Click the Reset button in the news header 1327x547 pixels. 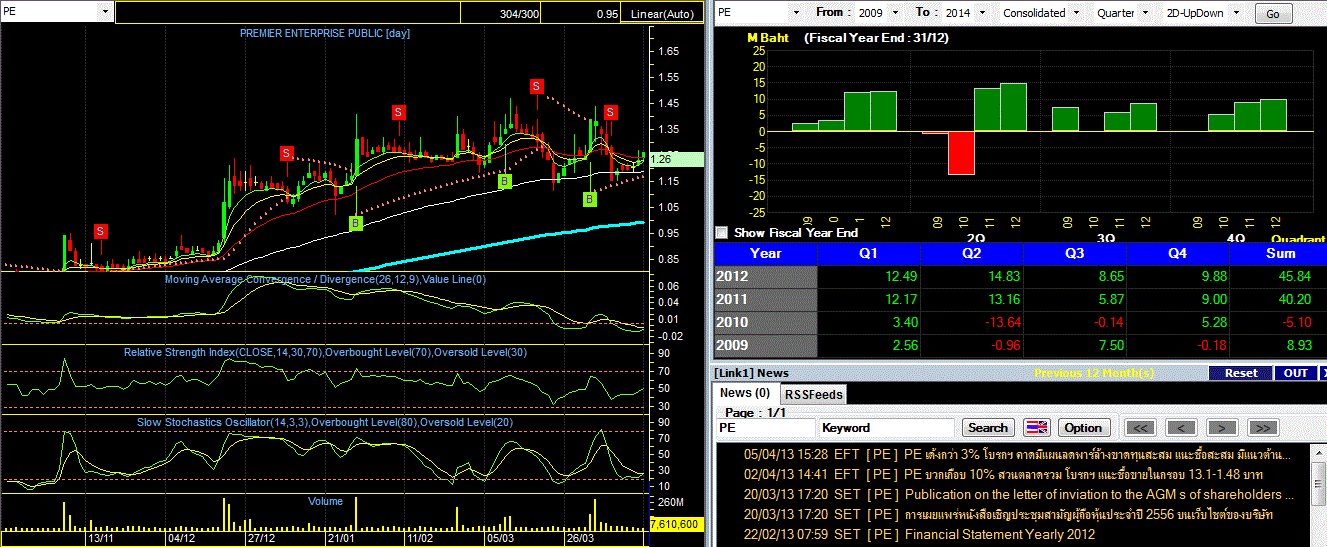(1241, 373)
